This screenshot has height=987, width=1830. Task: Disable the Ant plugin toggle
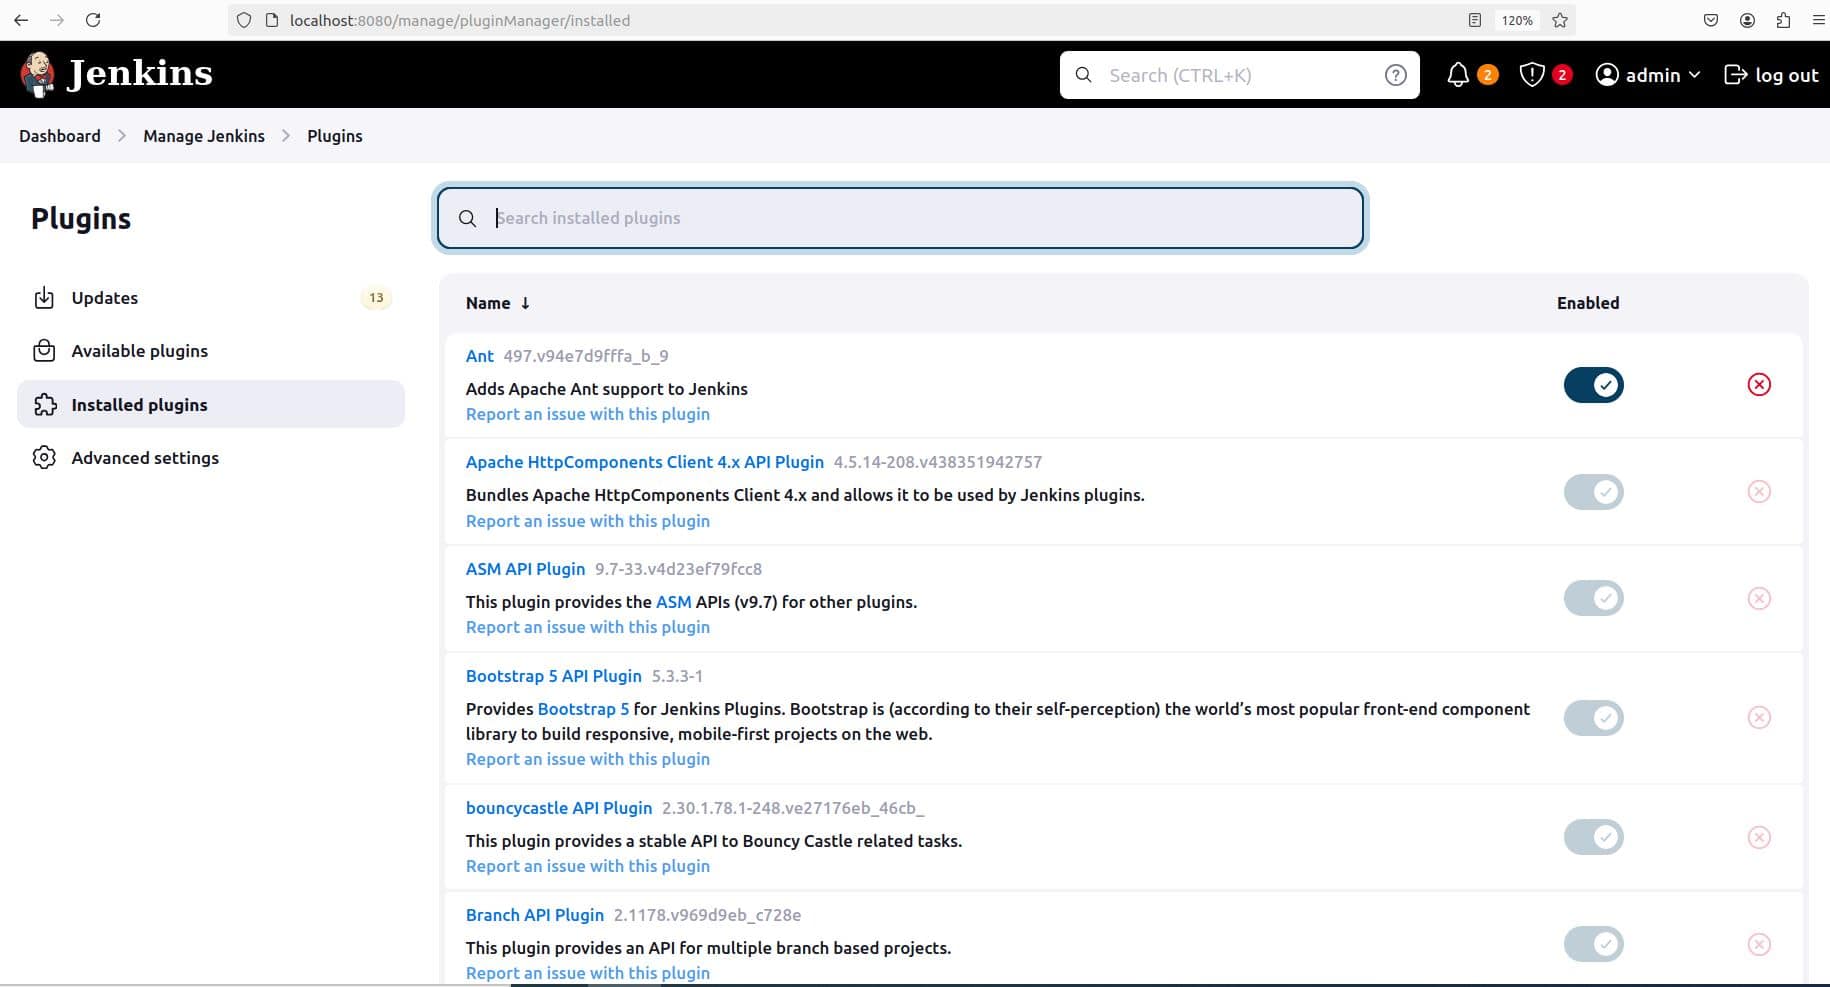coord(1594,385)
